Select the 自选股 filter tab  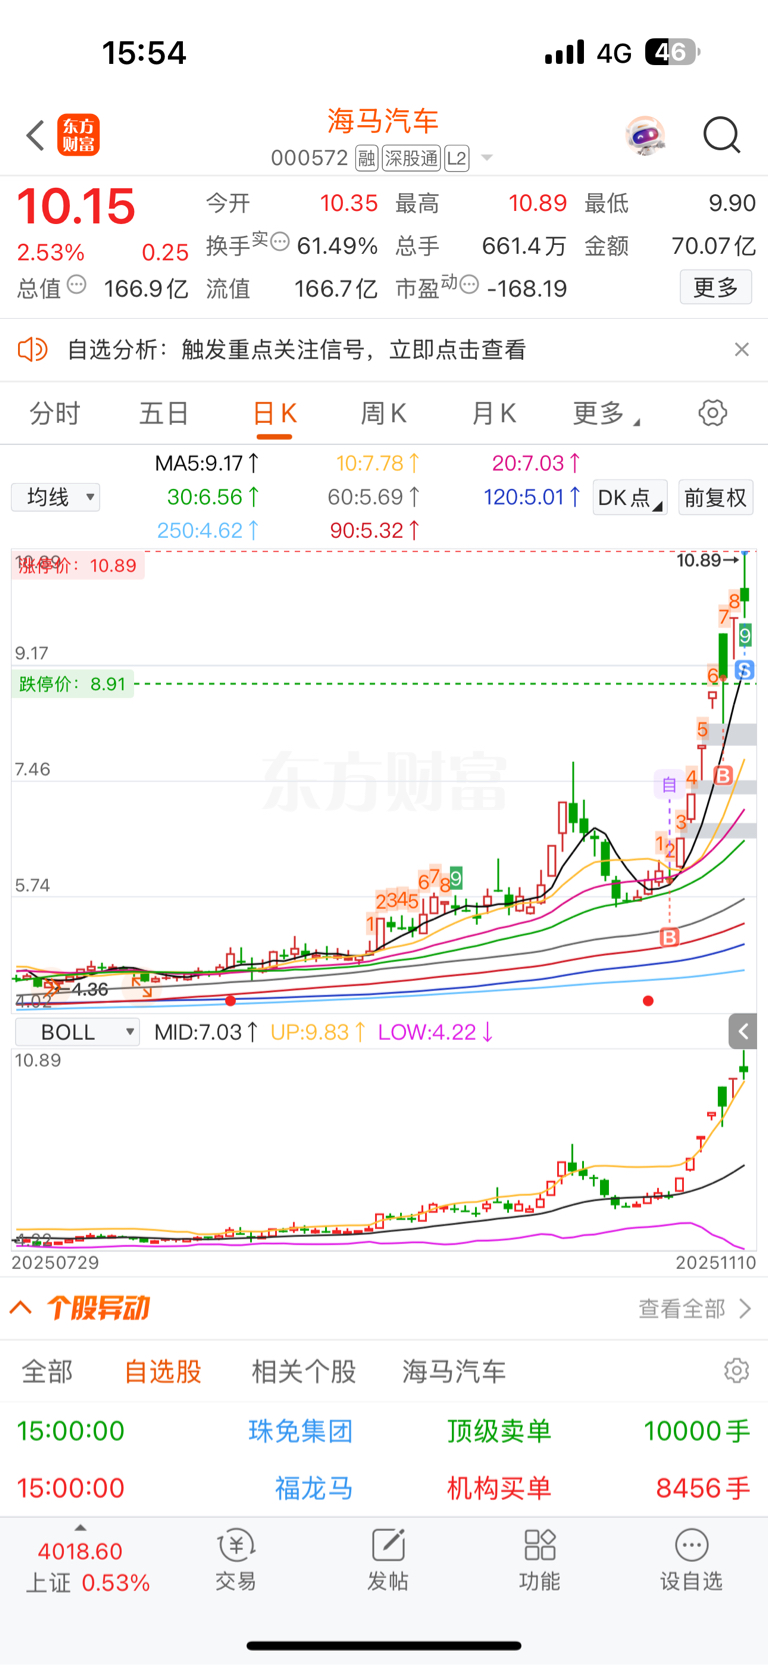click(163, 1371)
